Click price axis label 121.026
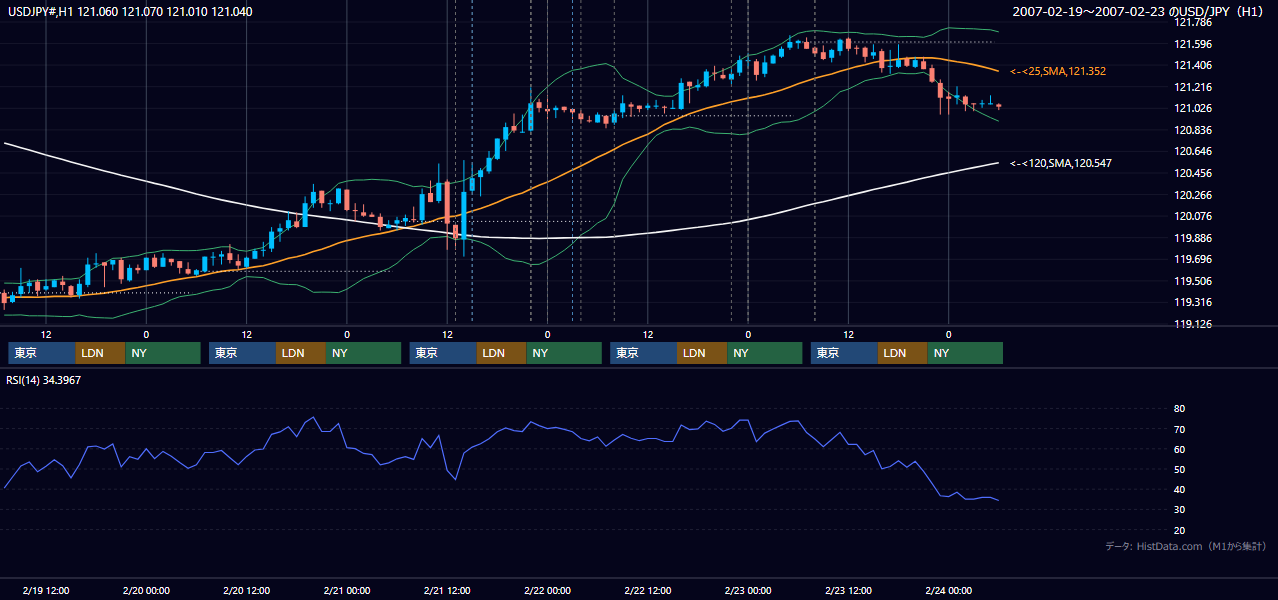This screenshot has height=600, width=1278. [x=1192, y=108]
